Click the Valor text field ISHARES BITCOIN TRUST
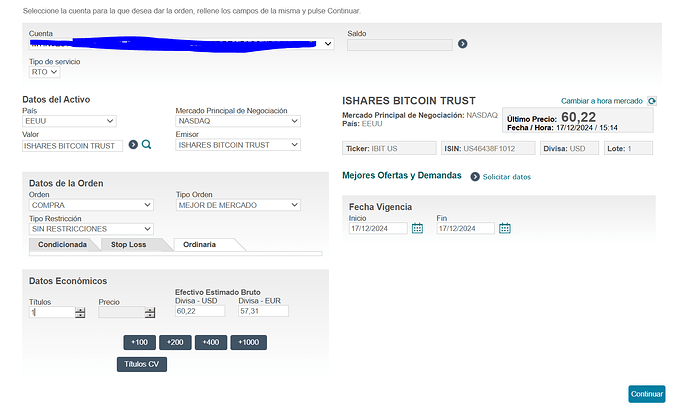Image resolution: width=690 pixels, height=408 pixels. coord(73,146)
